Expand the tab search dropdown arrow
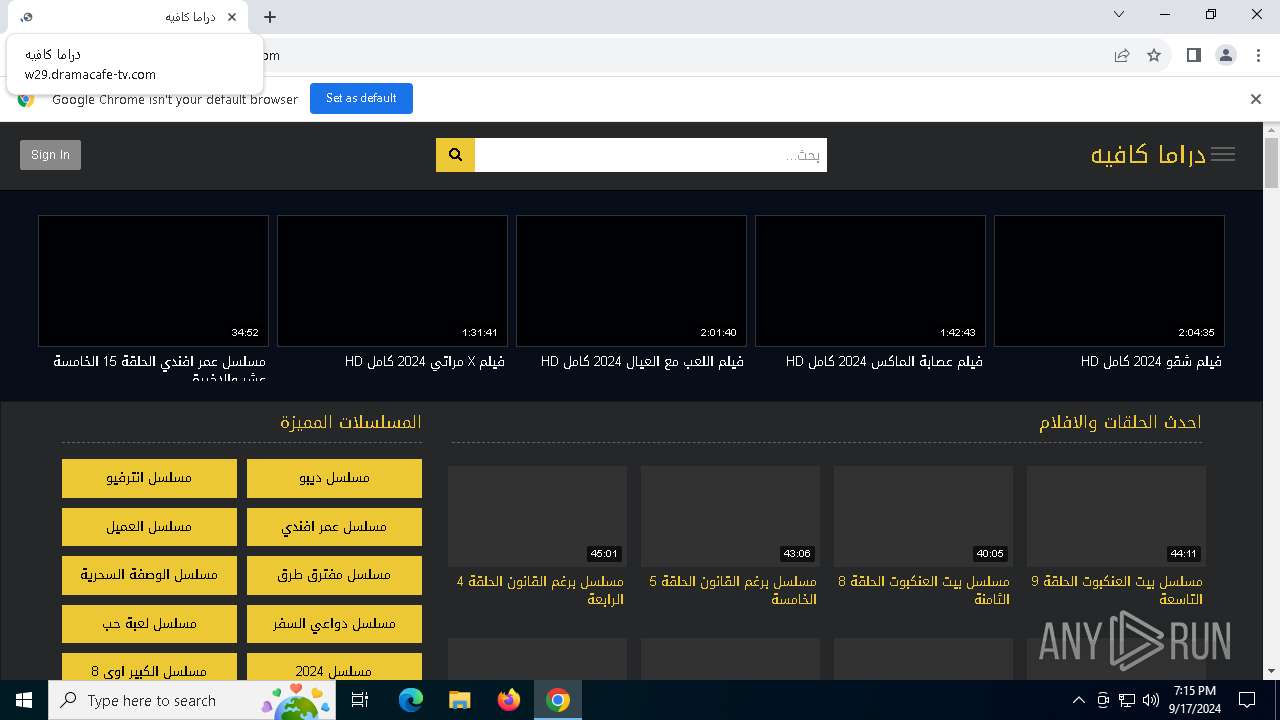 pyautogui.click(x=1119, y=14)
